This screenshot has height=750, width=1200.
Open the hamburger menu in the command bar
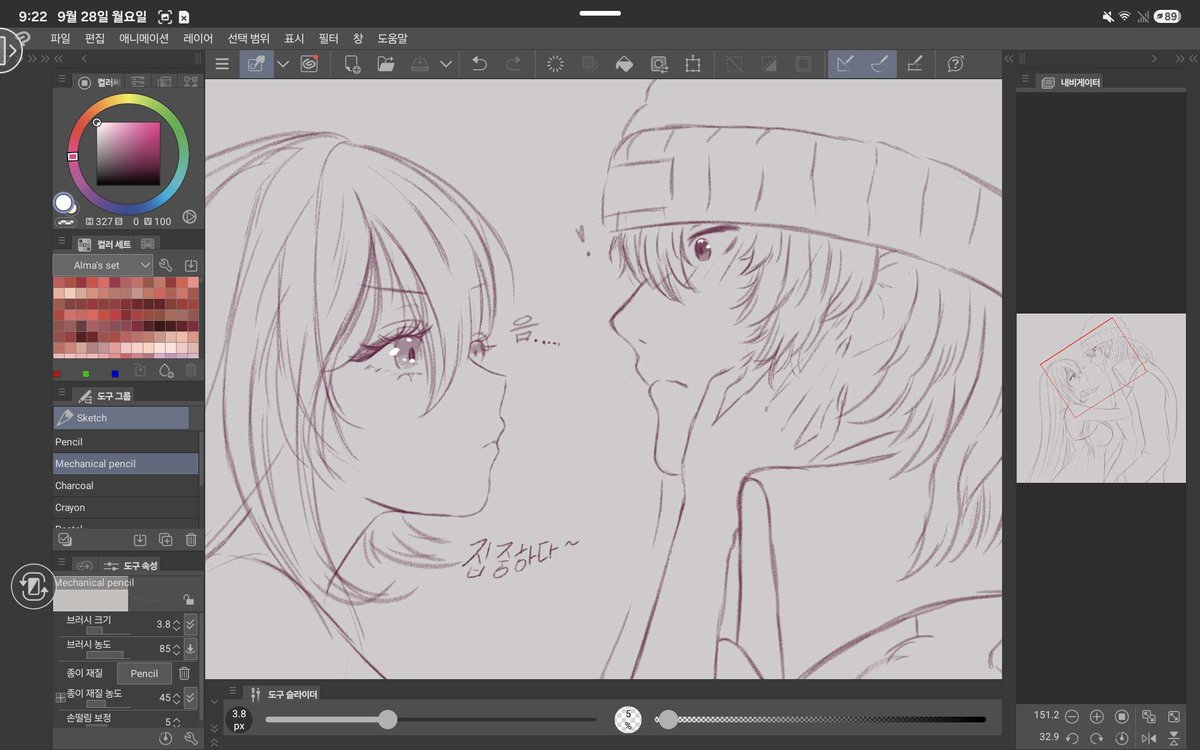tap(222, 64)
